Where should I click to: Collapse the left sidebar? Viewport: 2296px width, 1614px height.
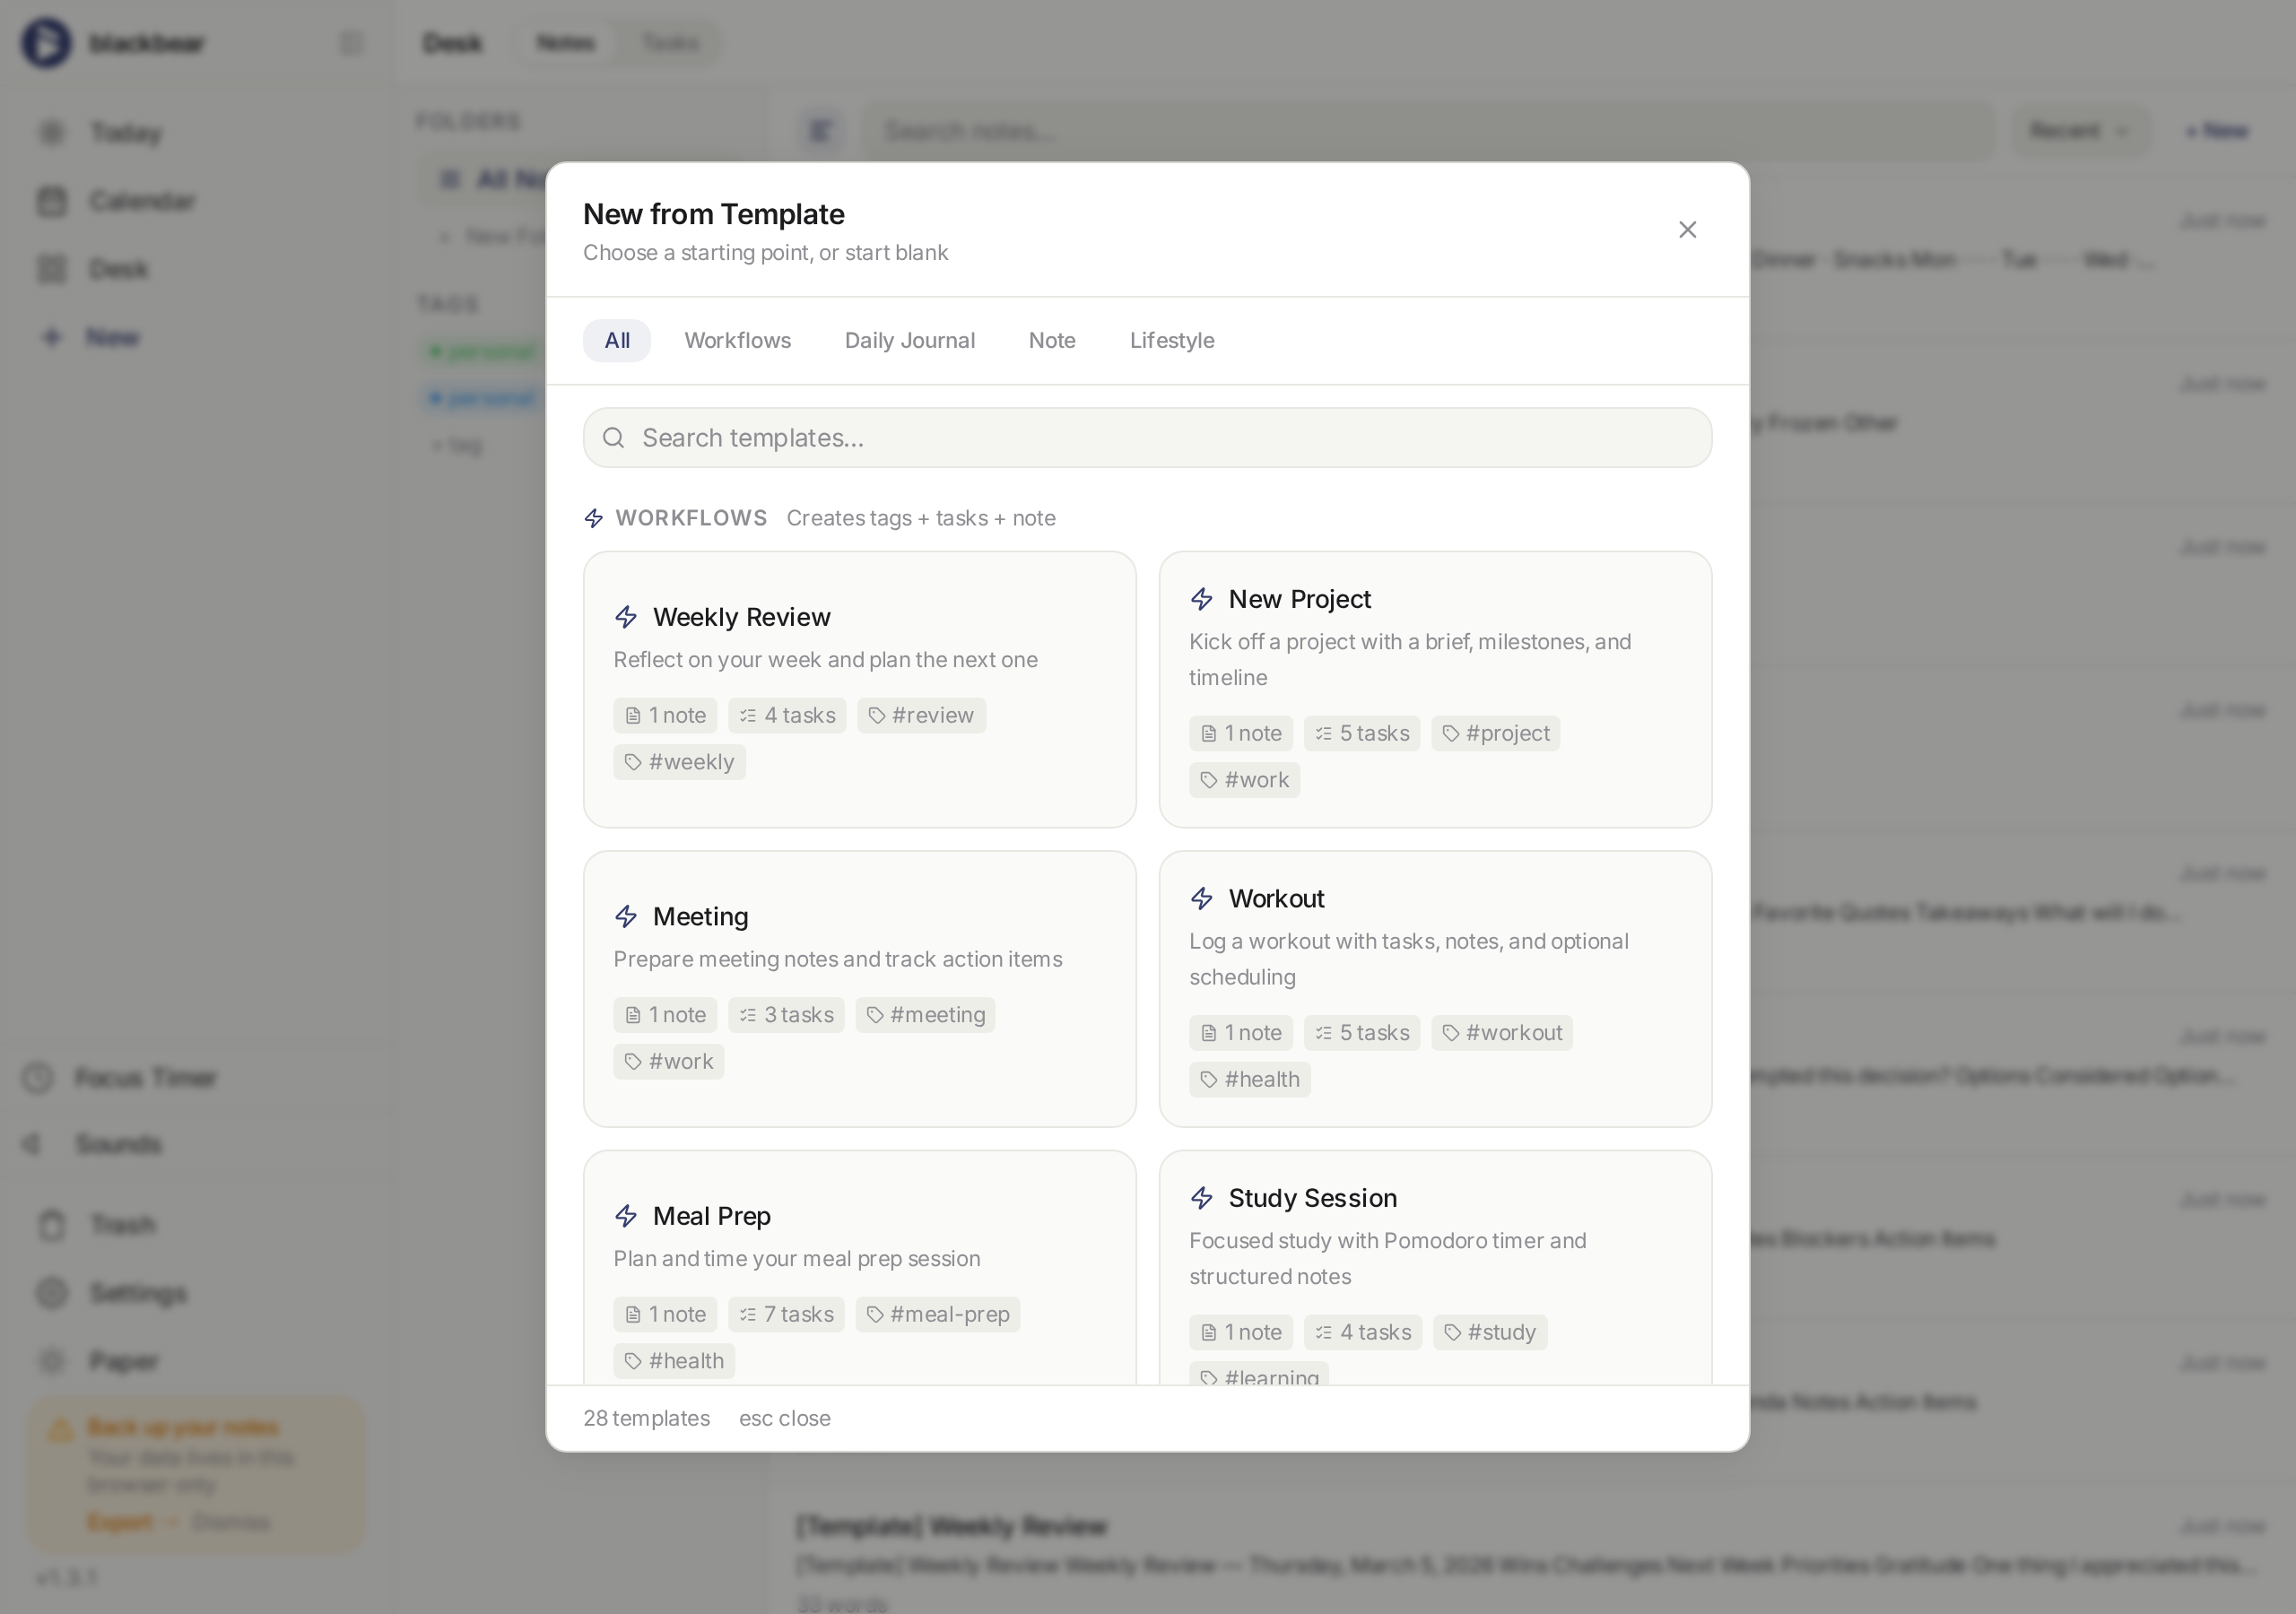point(351,42)
